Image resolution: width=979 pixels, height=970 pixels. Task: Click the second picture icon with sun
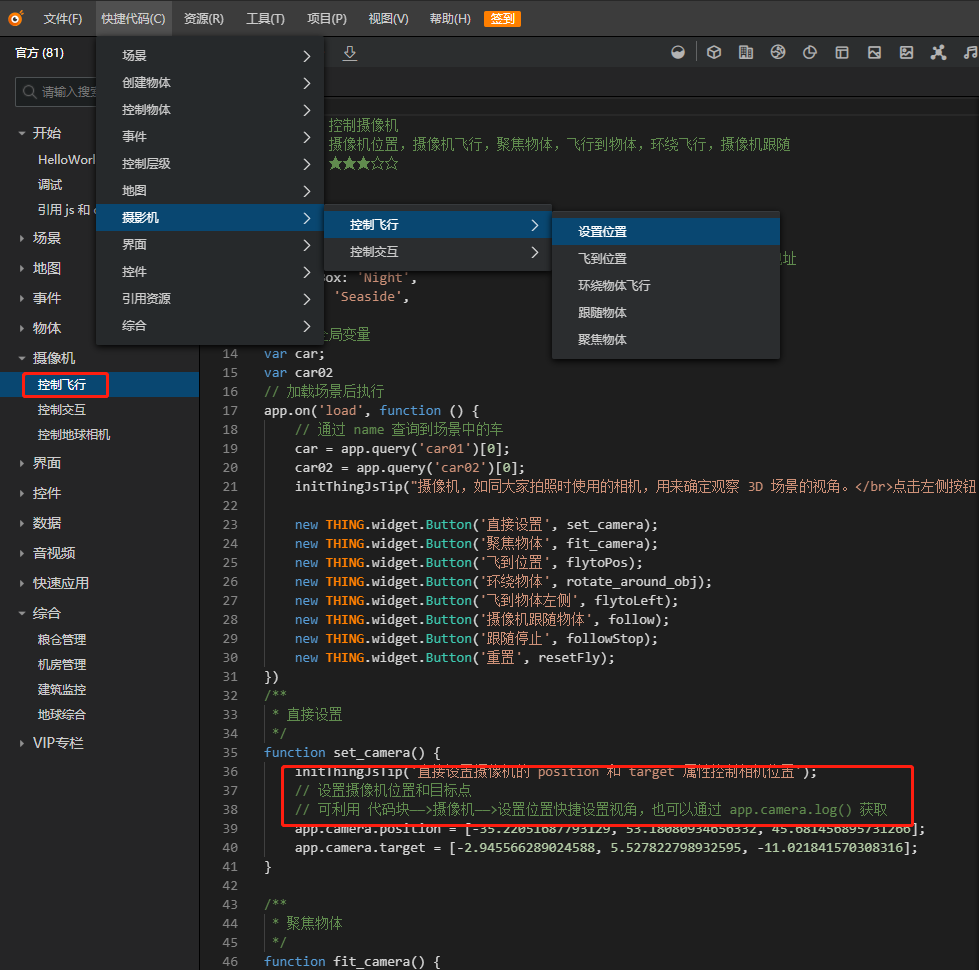906,52
